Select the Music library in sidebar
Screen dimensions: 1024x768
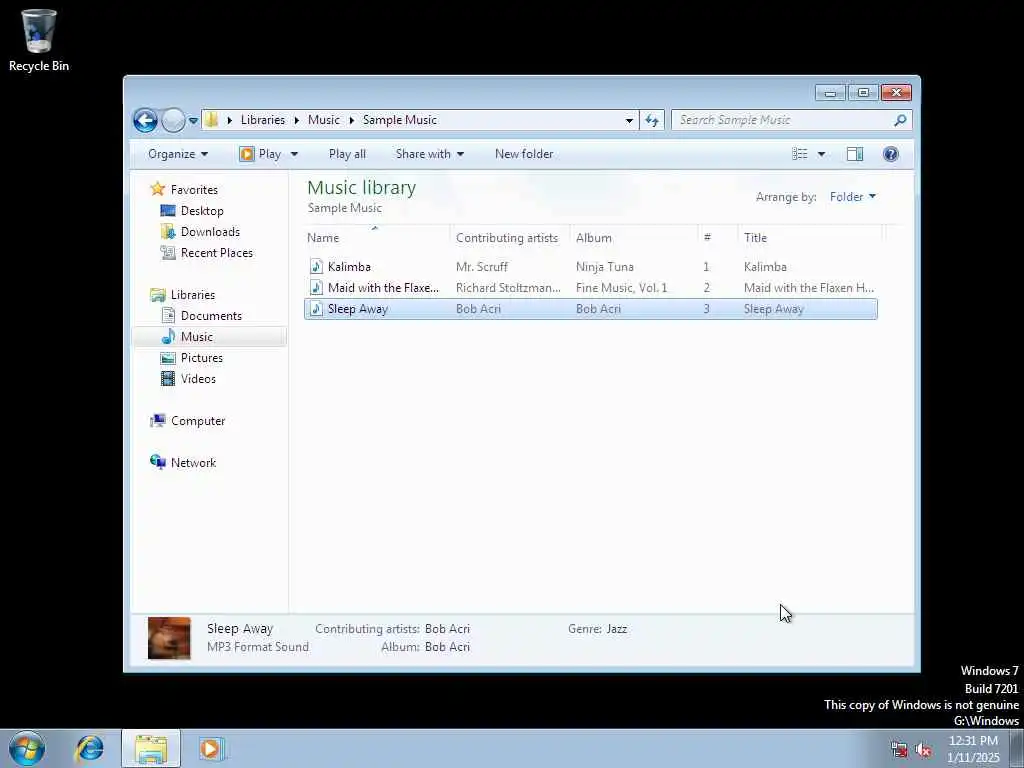[x=197, y=337]
